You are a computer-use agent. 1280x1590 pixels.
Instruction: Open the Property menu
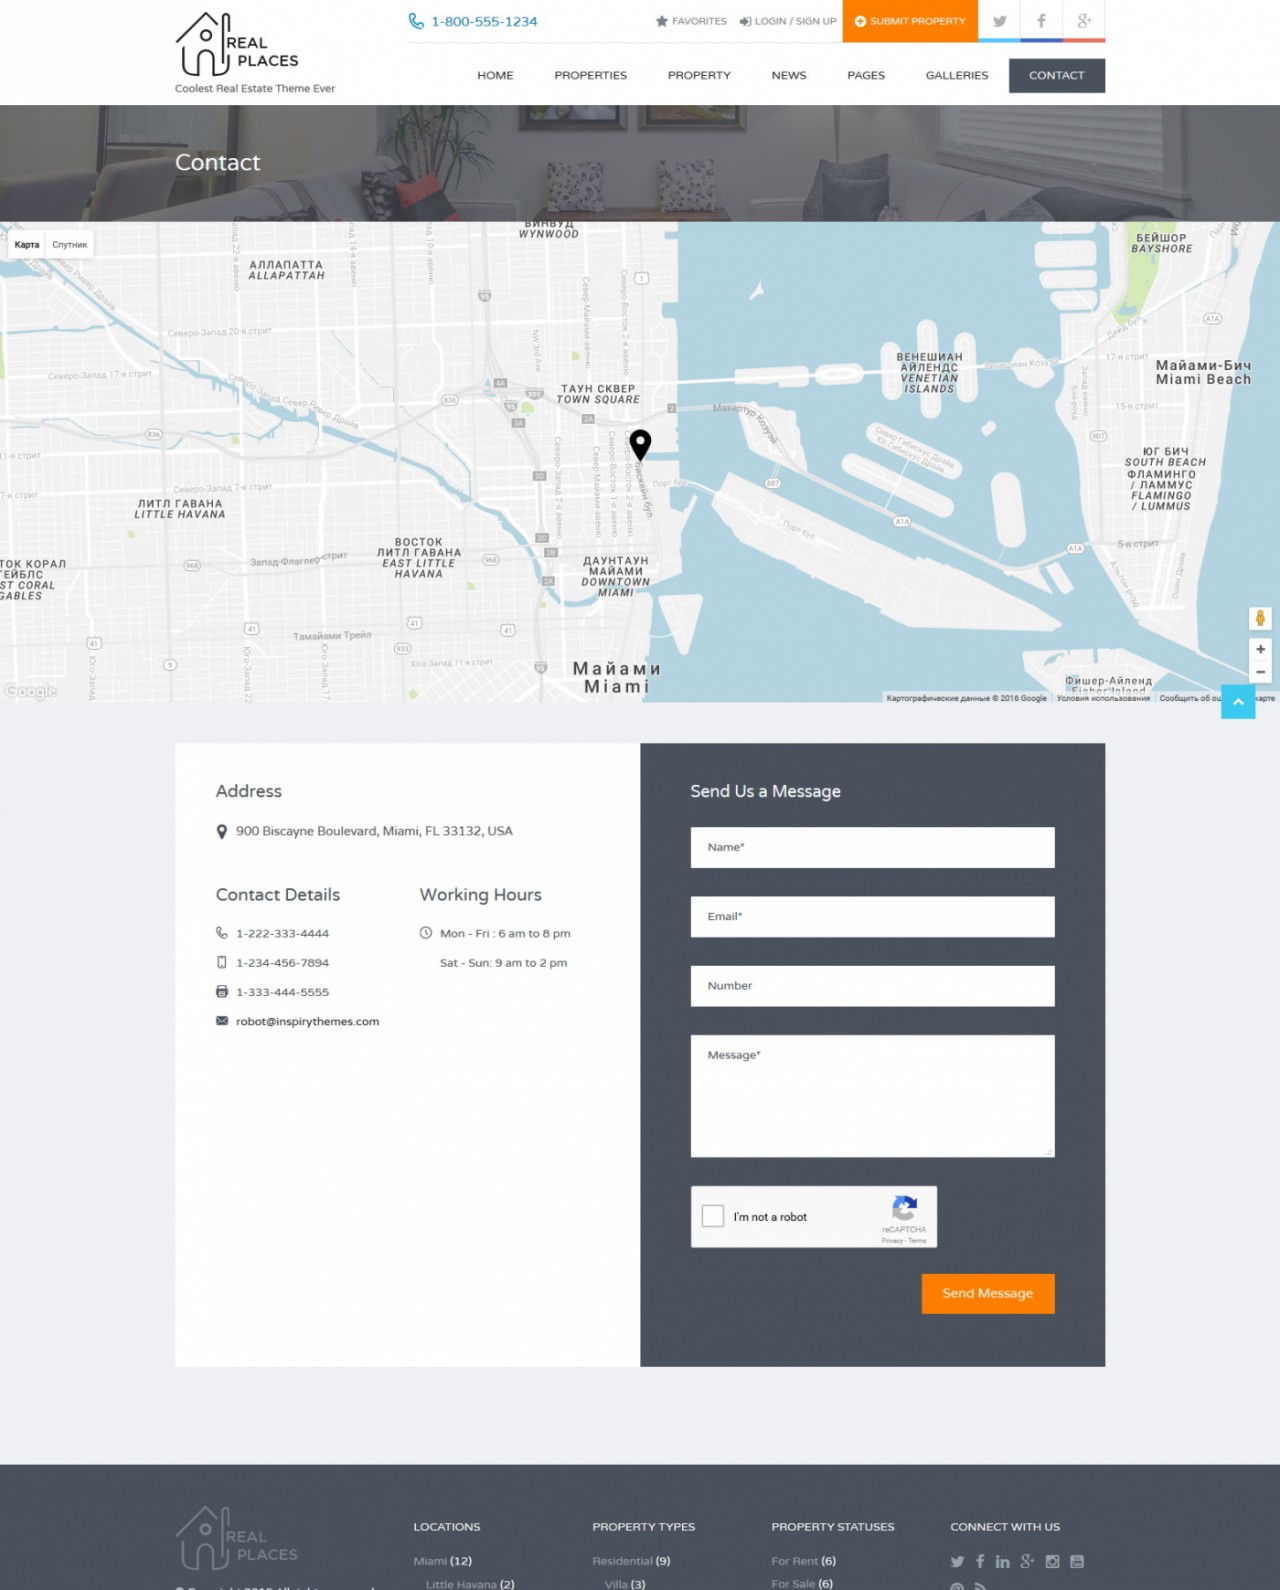pyautogui.click(x=699, y=75)
